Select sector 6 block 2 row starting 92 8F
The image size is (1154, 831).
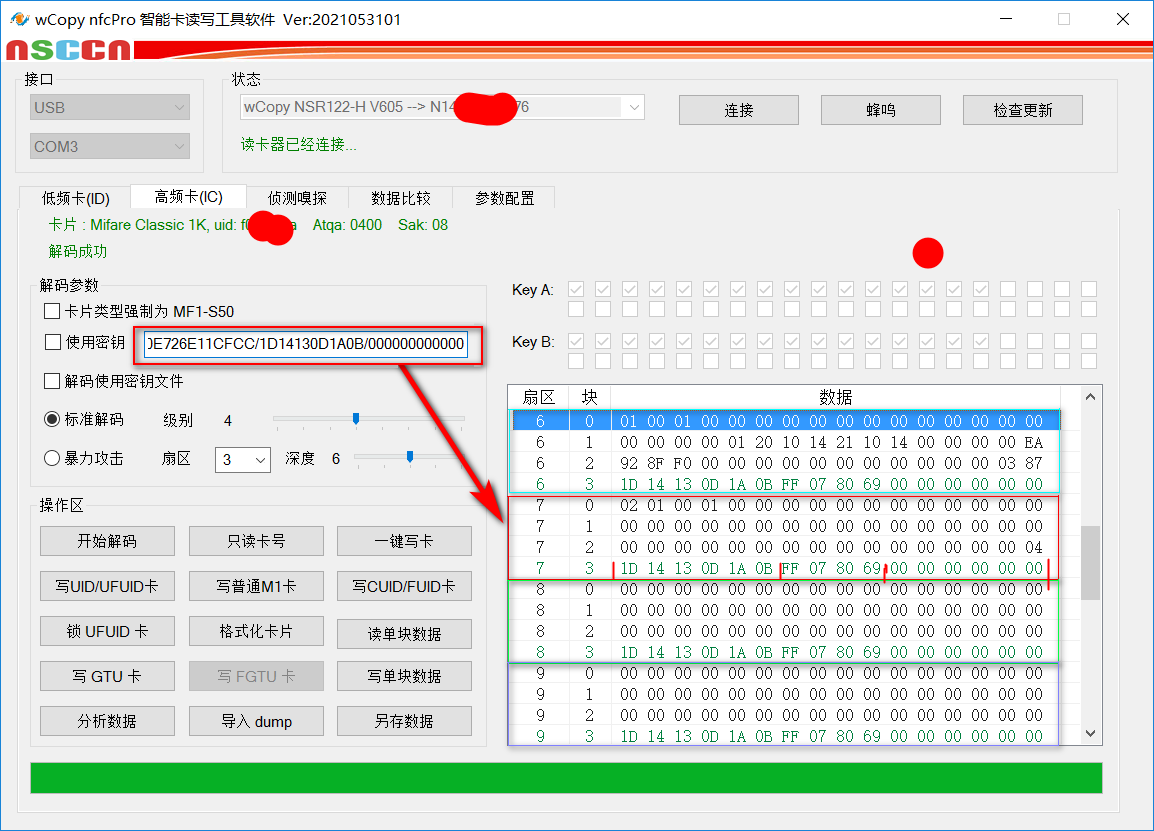point(786,463)
